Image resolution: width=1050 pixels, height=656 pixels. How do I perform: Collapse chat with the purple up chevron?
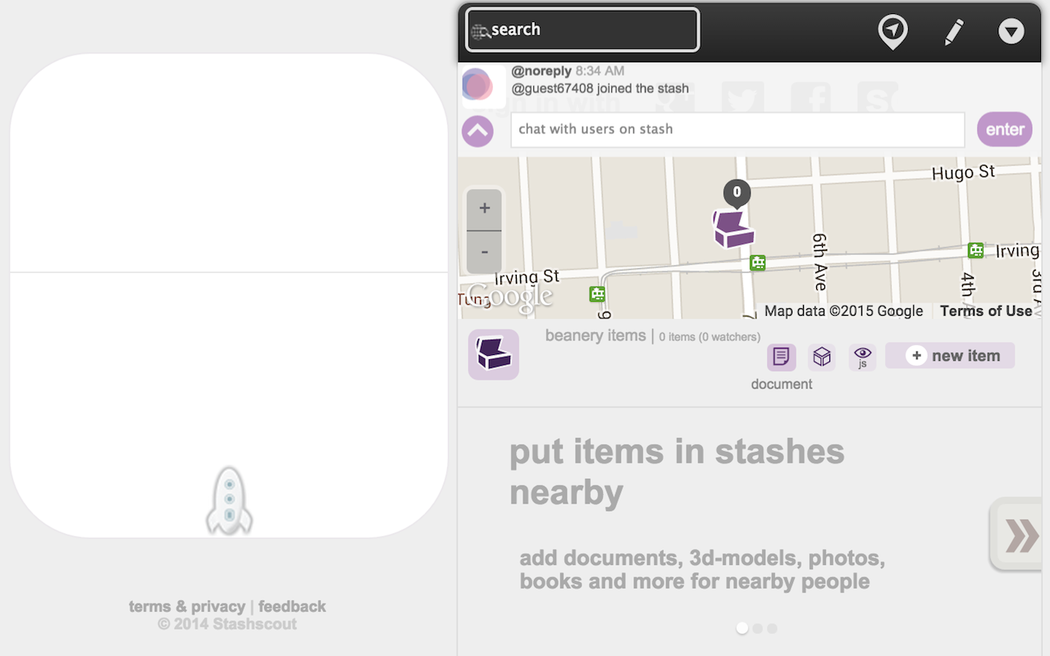coord(478,130)
